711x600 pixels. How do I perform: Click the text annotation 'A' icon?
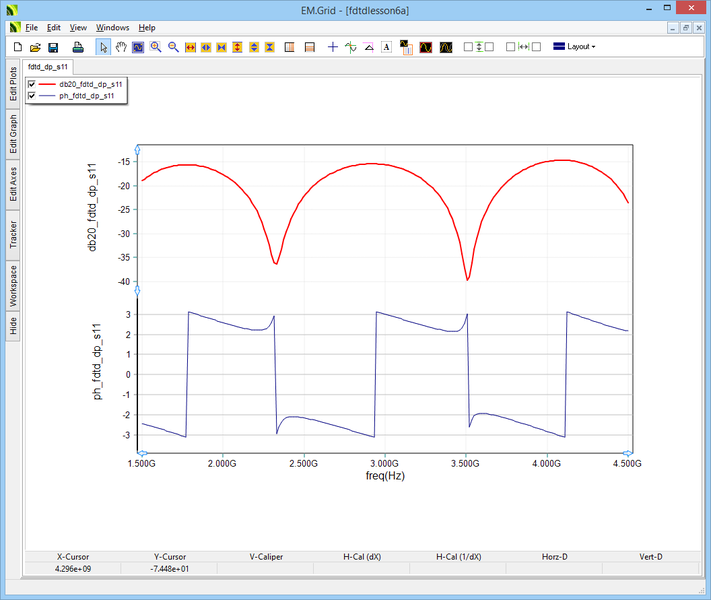point(386,47)
